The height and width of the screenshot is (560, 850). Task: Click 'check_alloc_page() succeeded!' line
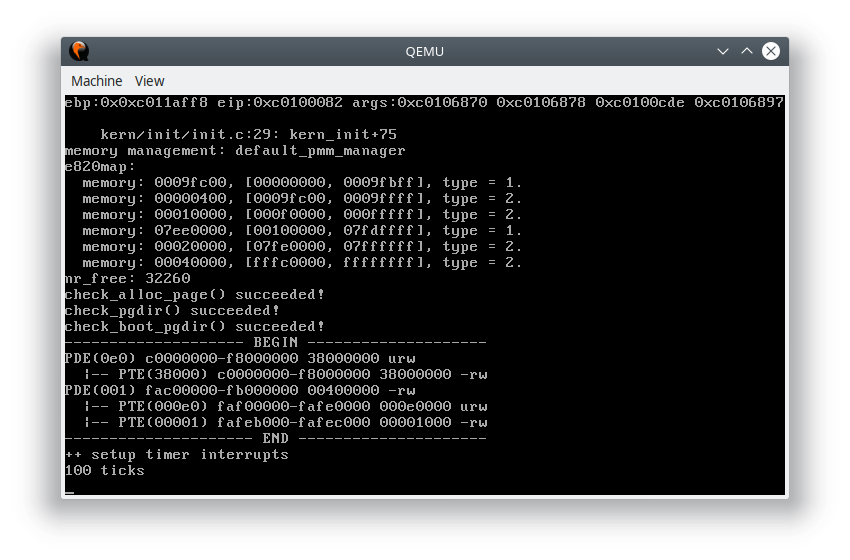point(194,294)
